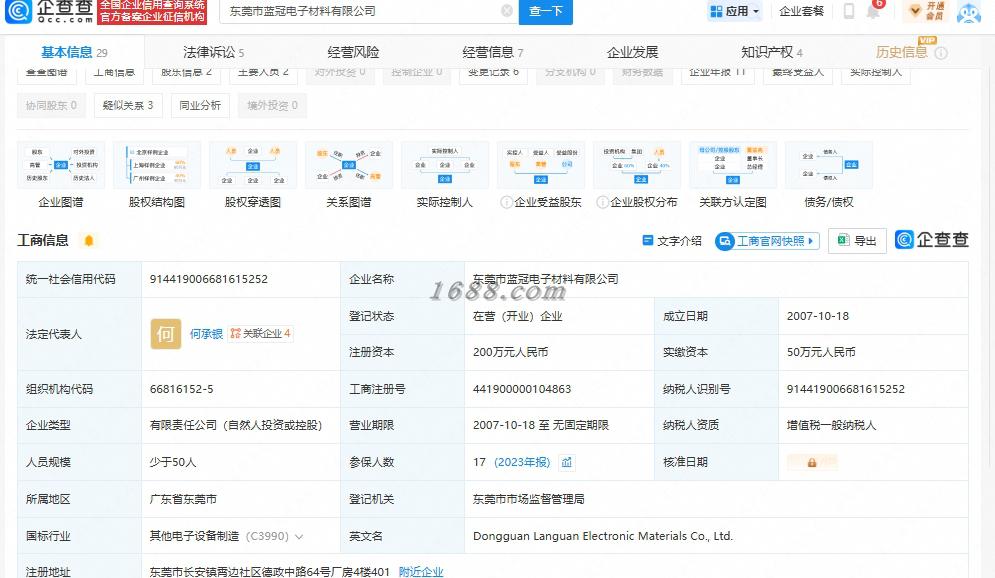Select the registration number 441900000104863
This screenshot has height=578, width=995.
click(522, 389)
